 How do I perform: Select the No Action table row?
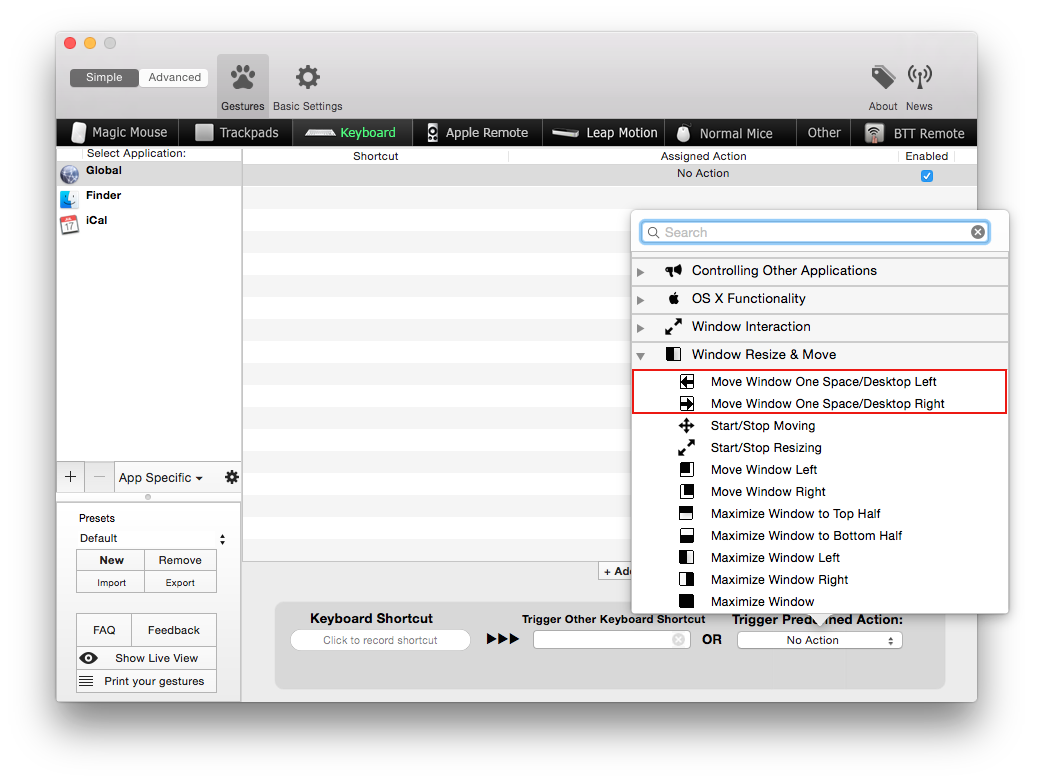coord(610,174)
